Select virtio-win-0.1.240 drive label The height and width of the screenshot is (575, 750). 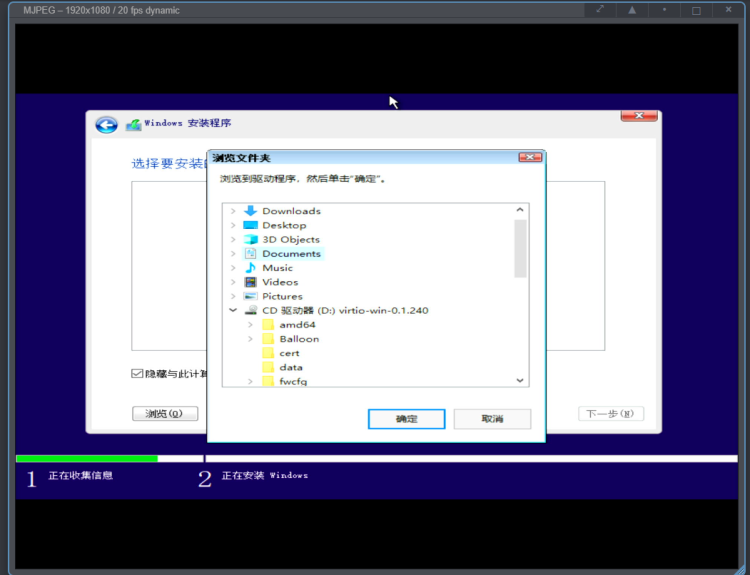coord(345,310)
